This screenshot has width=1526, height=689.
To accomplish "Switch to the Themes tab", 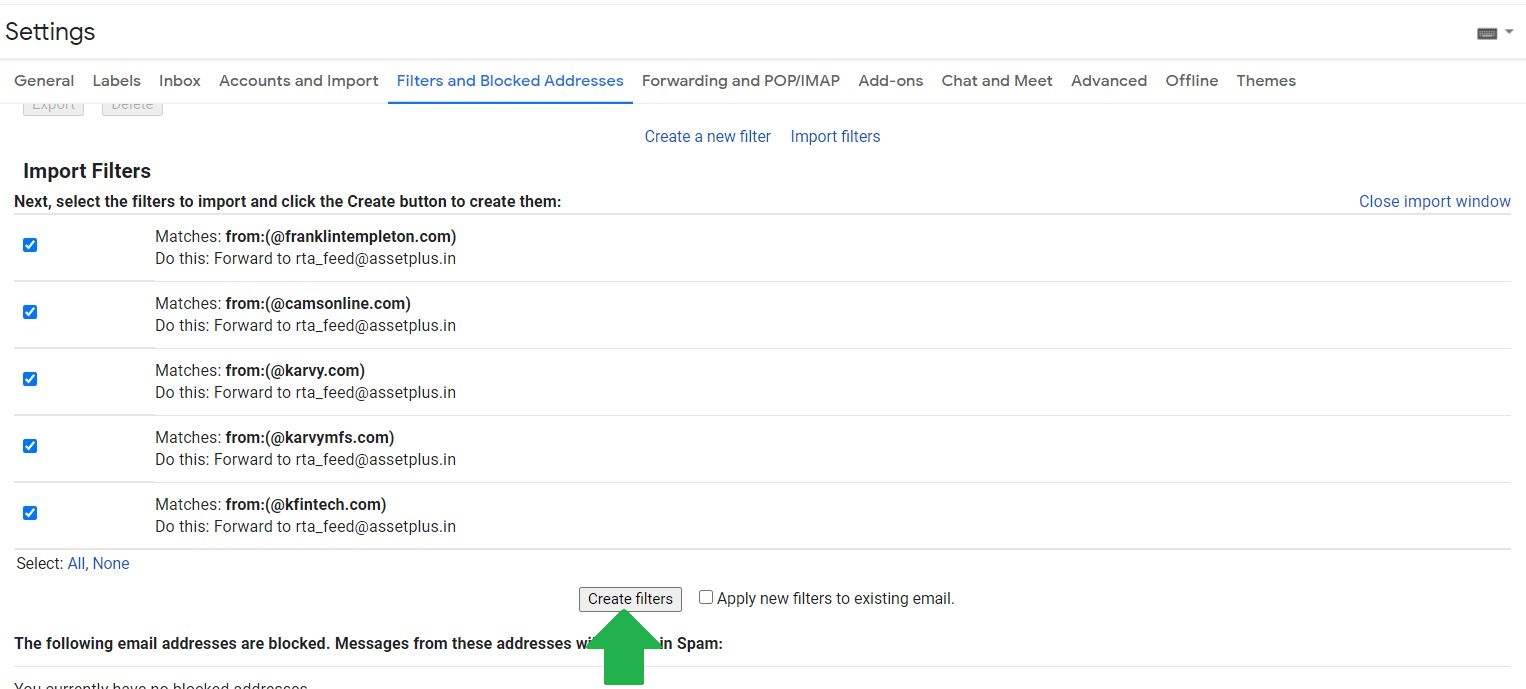I will (x=1266, y=81).
